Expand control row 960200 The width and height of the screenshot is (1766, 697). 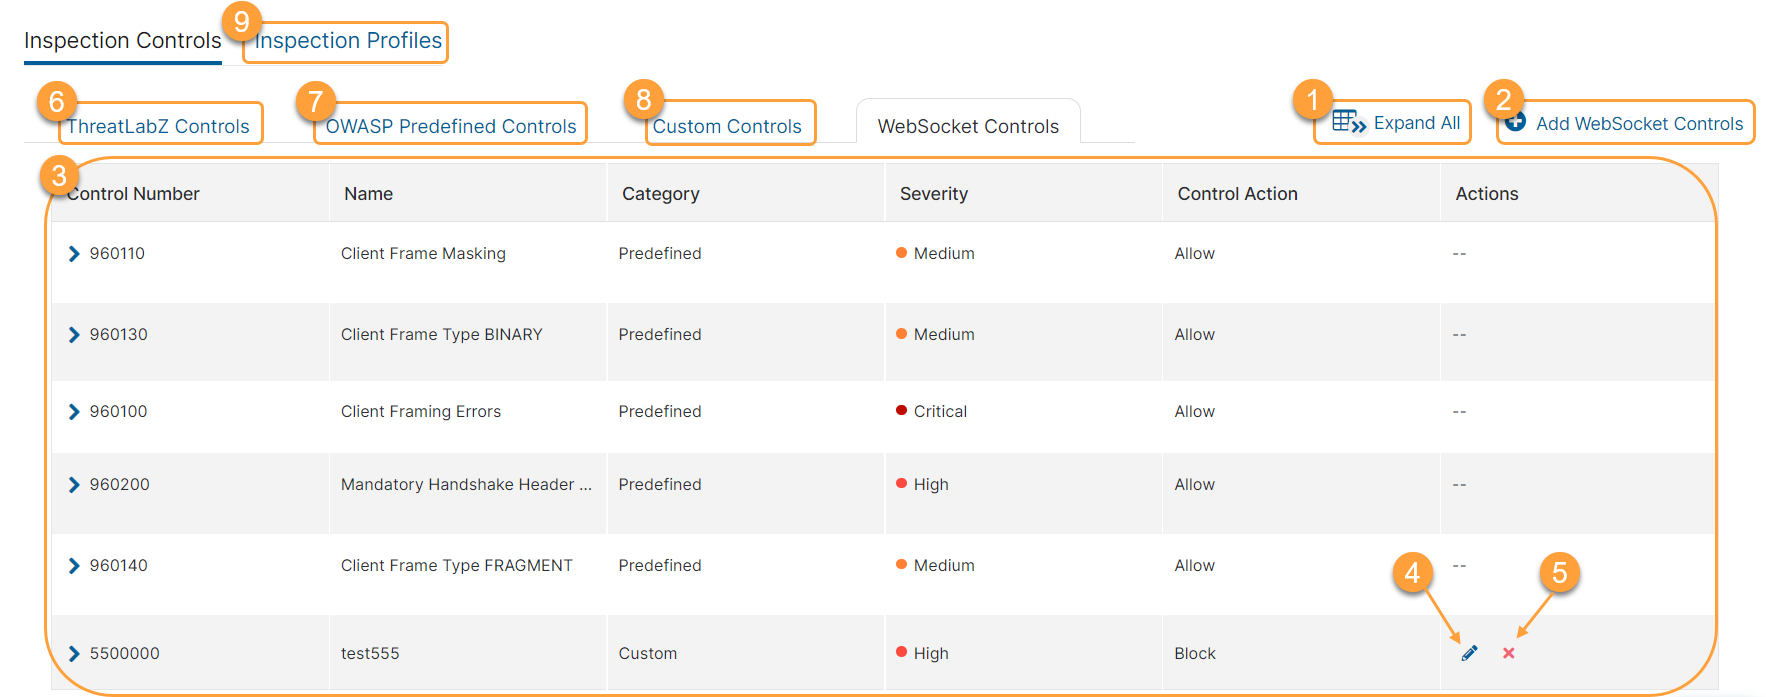point(74,485)
